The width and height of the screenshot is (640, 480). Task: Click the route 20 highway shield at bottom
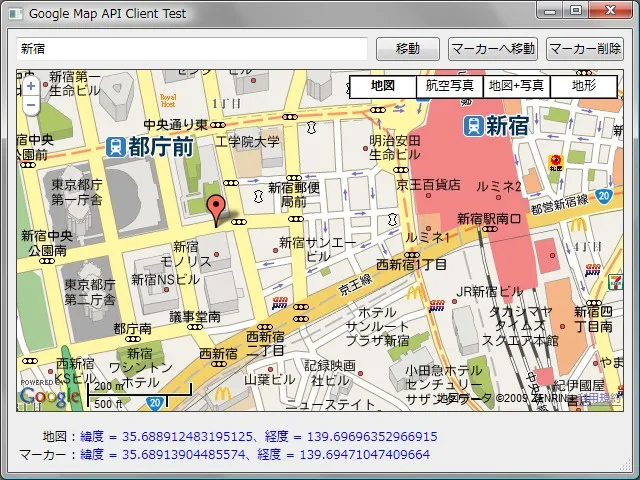click(x=155, y=403)
